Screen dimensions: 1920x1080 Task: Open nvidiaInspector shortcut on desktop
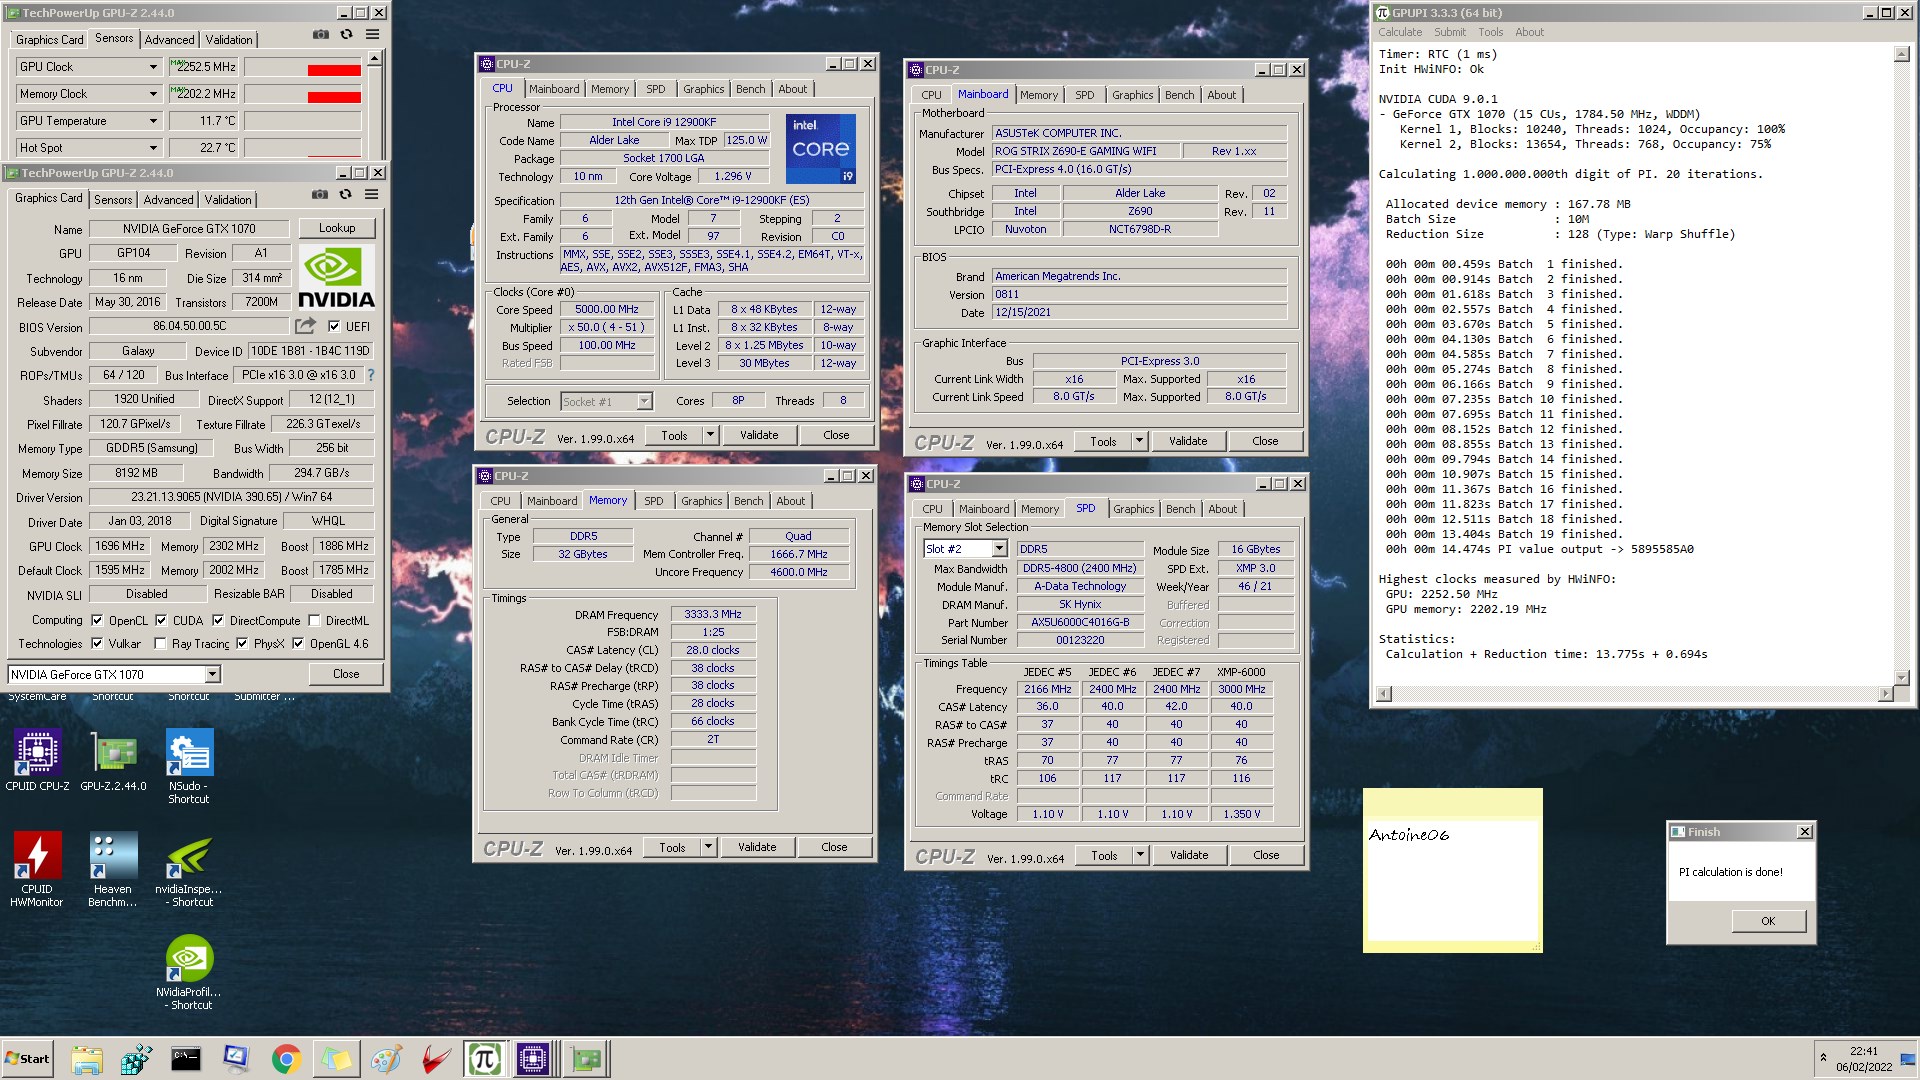[x=189, y=868]
